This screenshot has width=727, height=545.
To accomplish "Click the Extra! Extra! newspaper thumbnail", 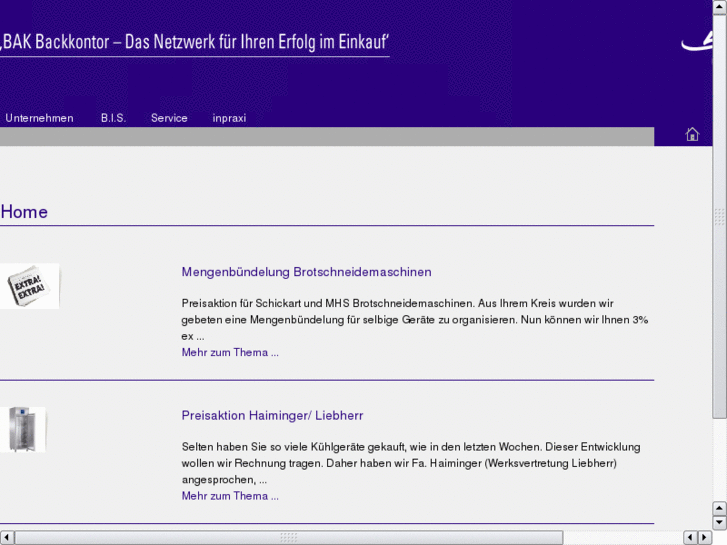I will click(29, 286).
